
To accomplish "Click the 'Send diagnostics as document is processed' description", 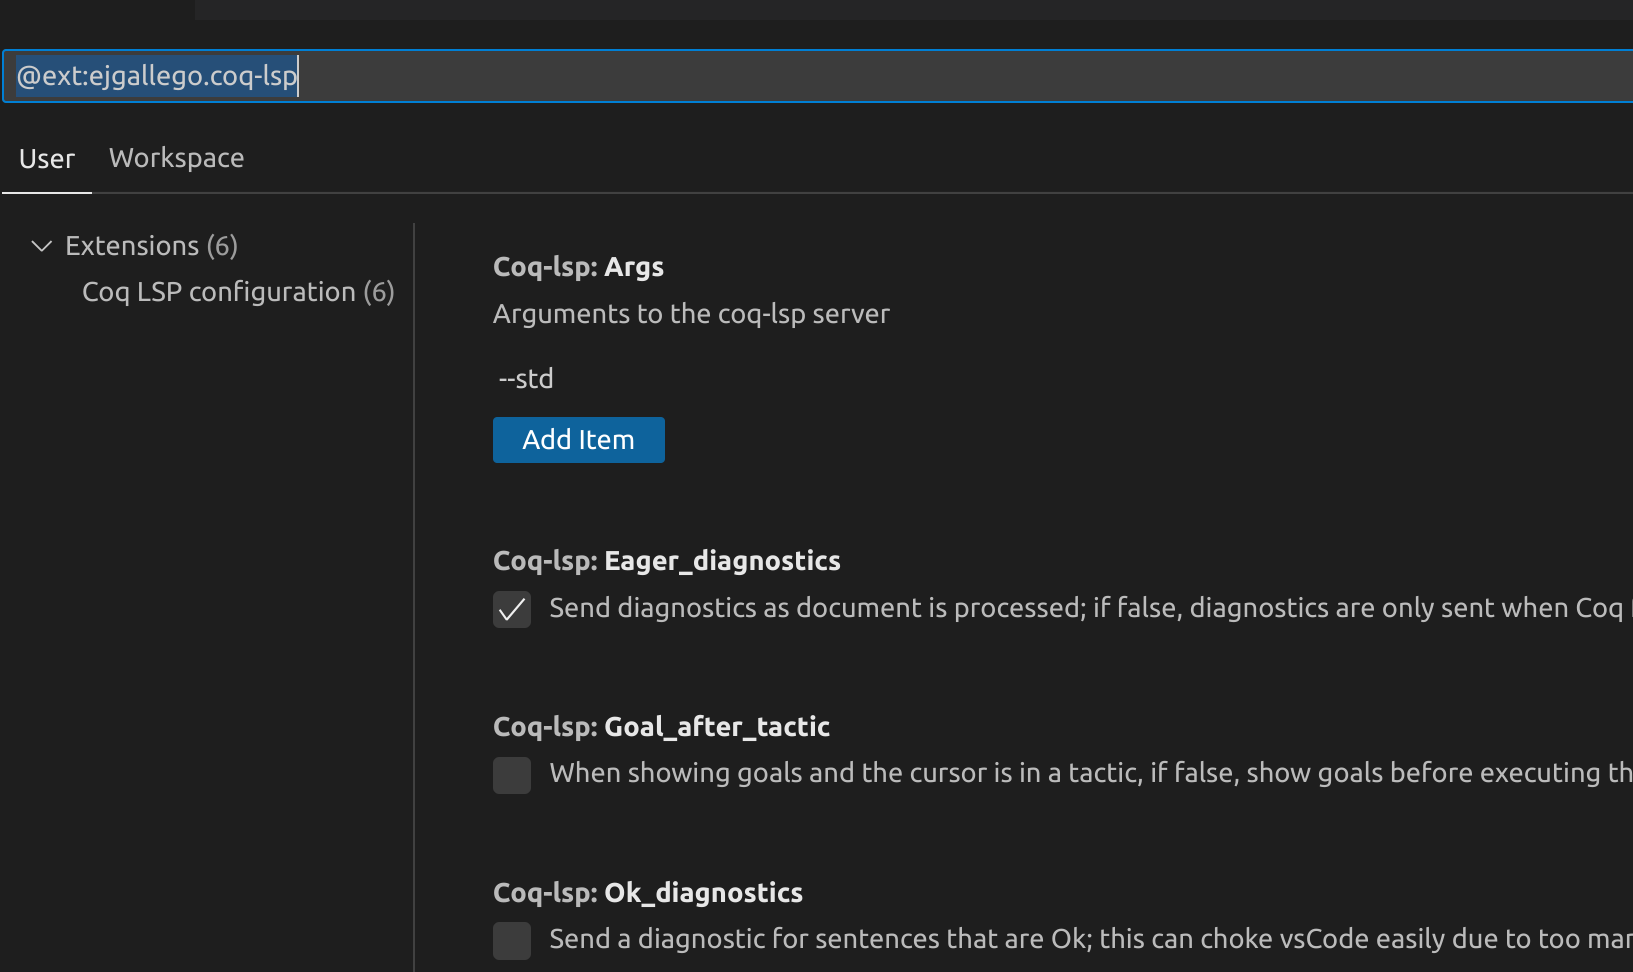I will tap(1091, 608).
